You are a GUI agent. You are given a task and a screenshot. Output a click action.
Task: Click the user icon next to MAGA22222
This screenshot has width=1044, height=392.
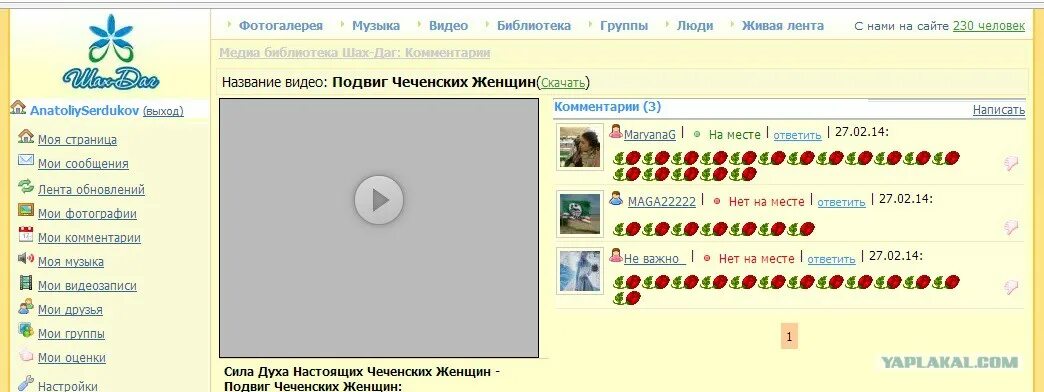tap(616, 198)
